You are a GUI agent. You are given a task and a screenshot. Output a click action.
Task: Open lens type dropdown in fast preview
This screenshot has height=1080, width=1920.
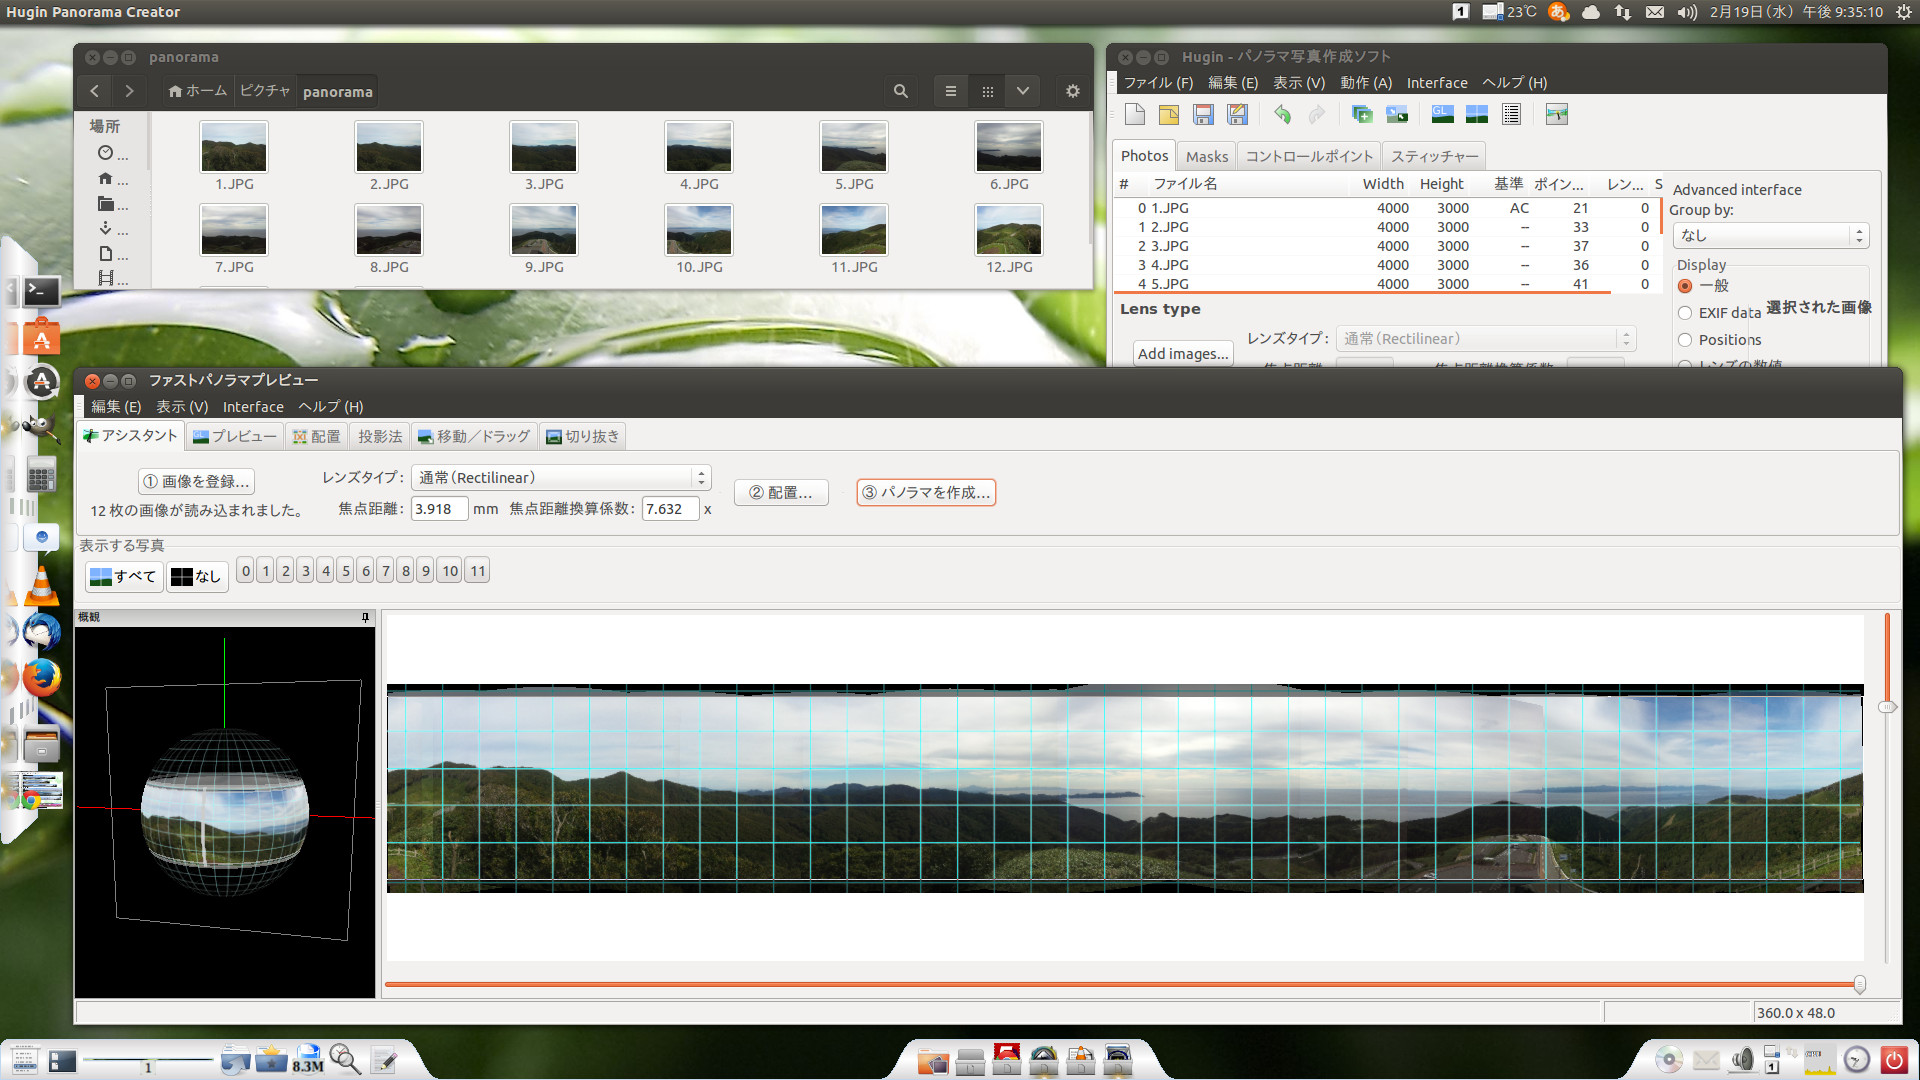(x=561, y=478)
